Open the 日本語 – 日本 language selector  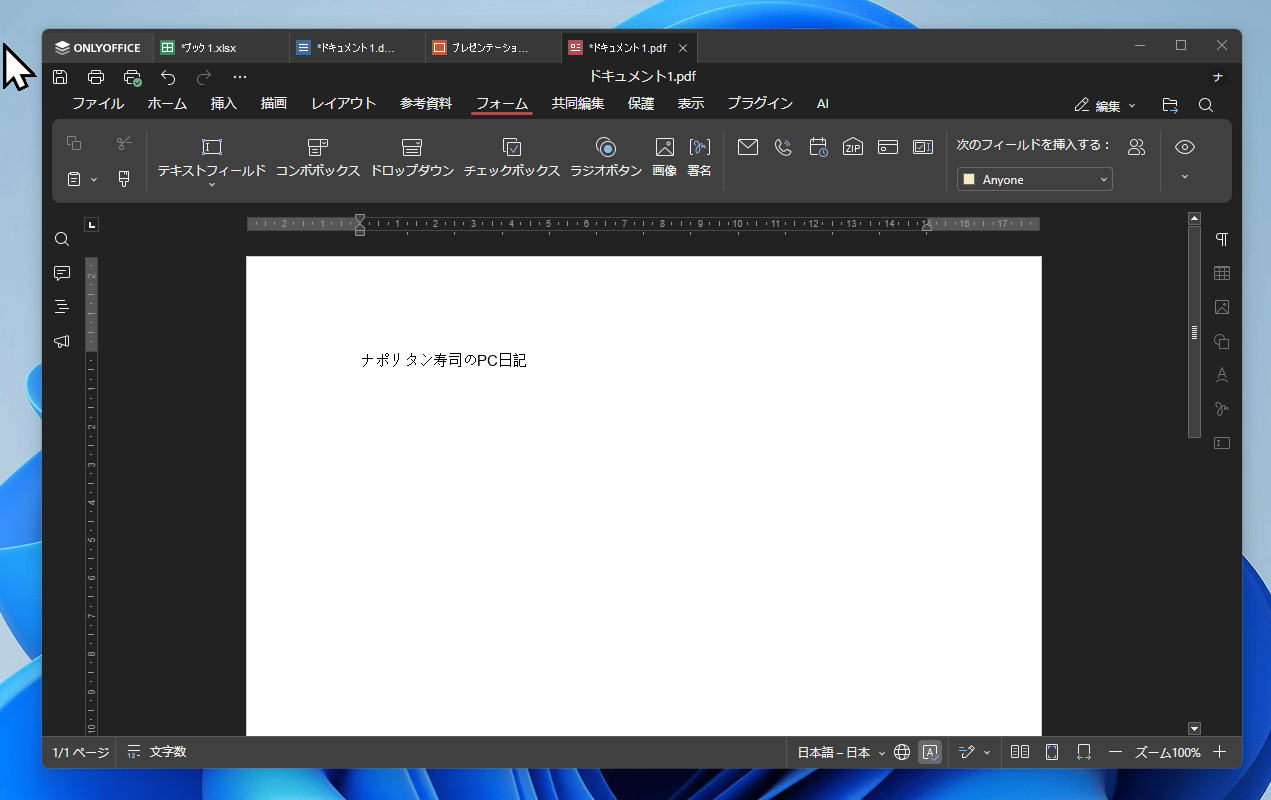click(840, 752)
